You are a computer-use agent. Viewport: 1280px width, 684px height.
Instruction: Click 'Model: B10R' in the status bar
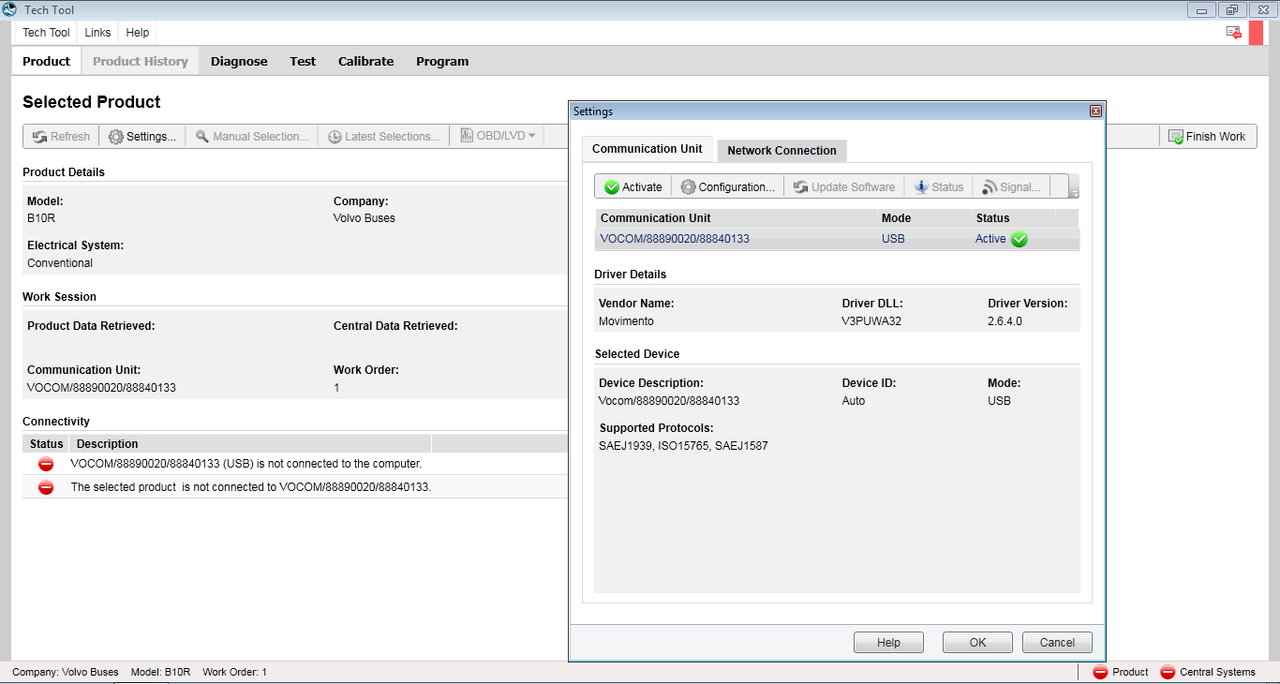pos(160,672)
